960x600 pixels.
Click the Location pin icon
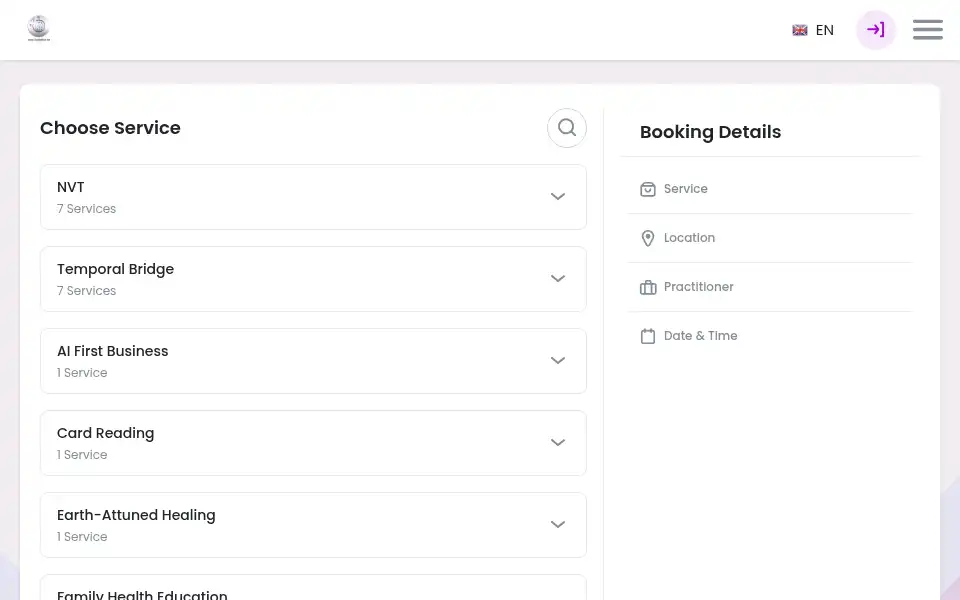coord(648,238)
